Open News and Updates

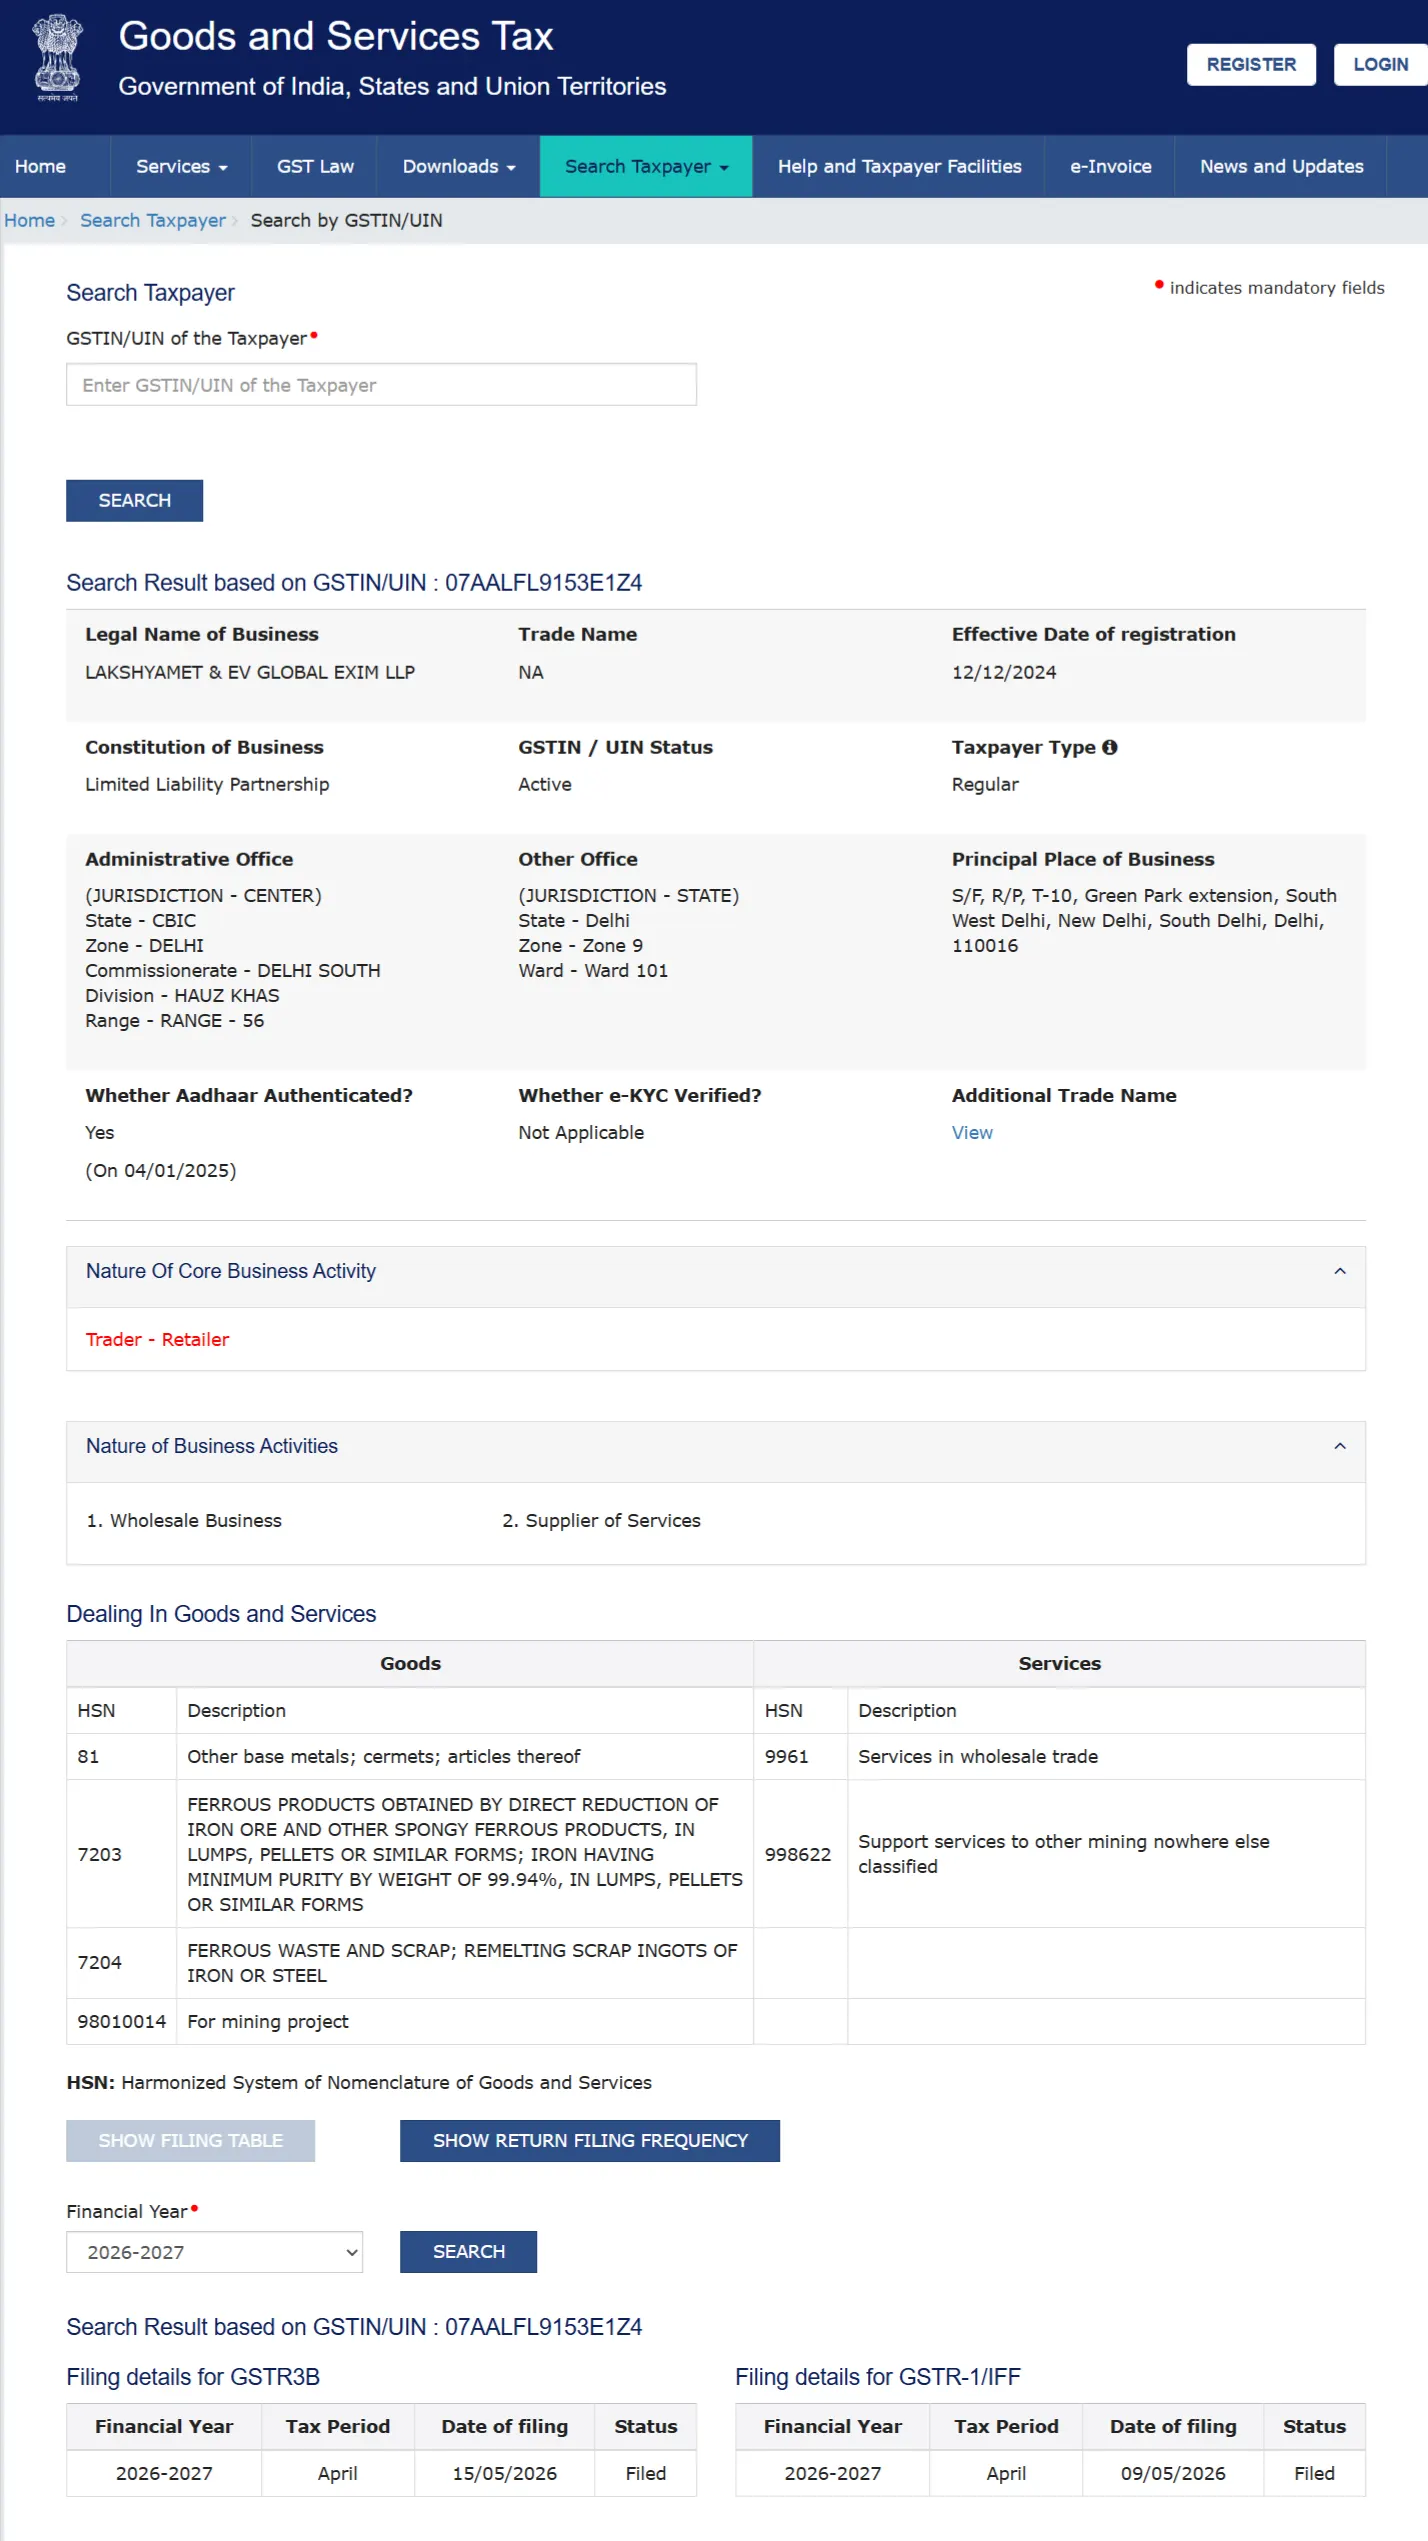coord(1281,167)
